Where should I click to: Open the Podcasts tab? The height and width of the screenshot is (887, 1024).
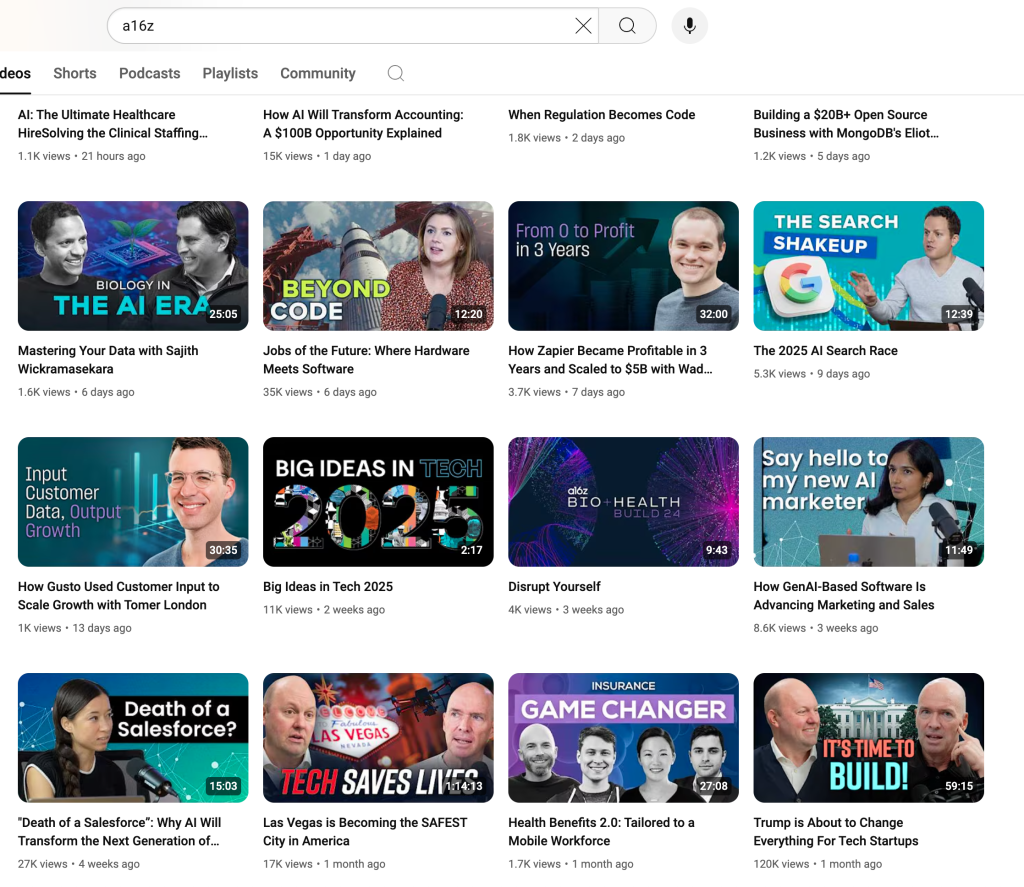[149, 73]
